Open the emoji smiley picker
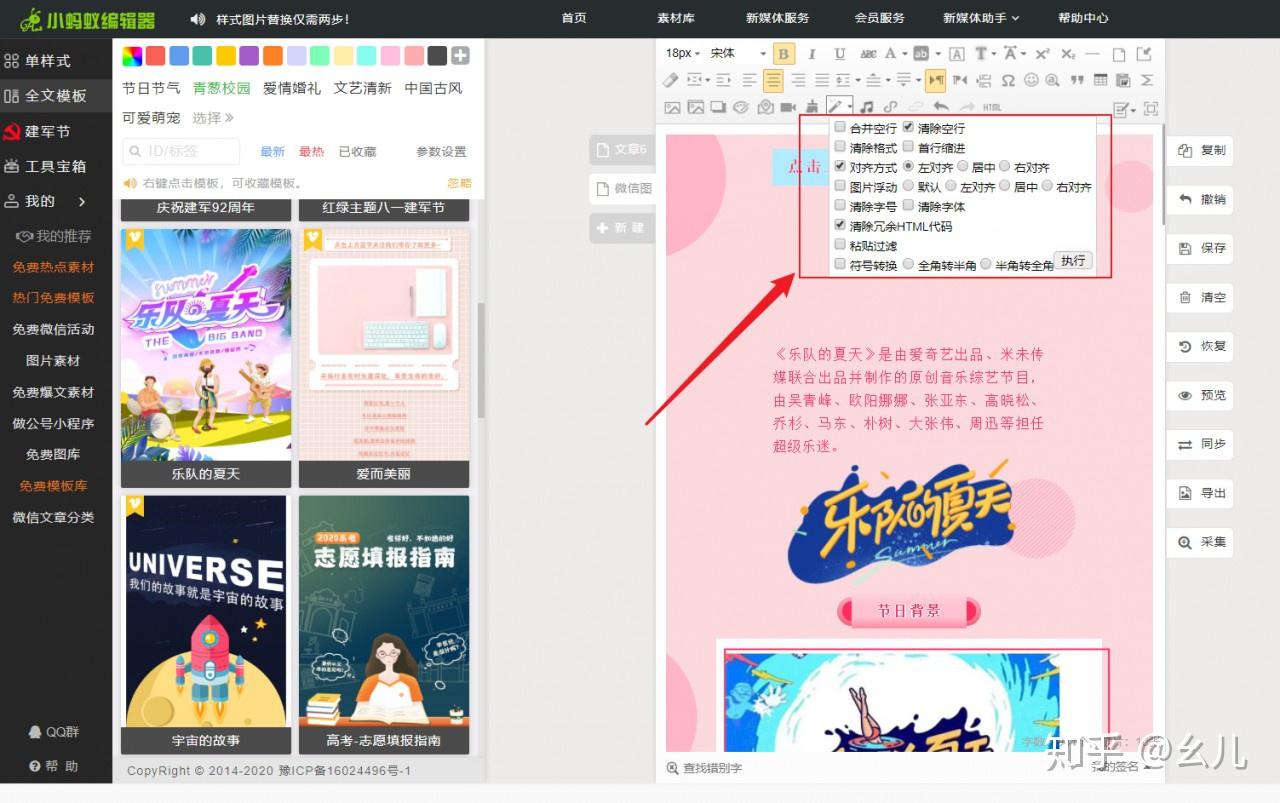This screenshot has width=1280, height=803. coord(1031,80)
